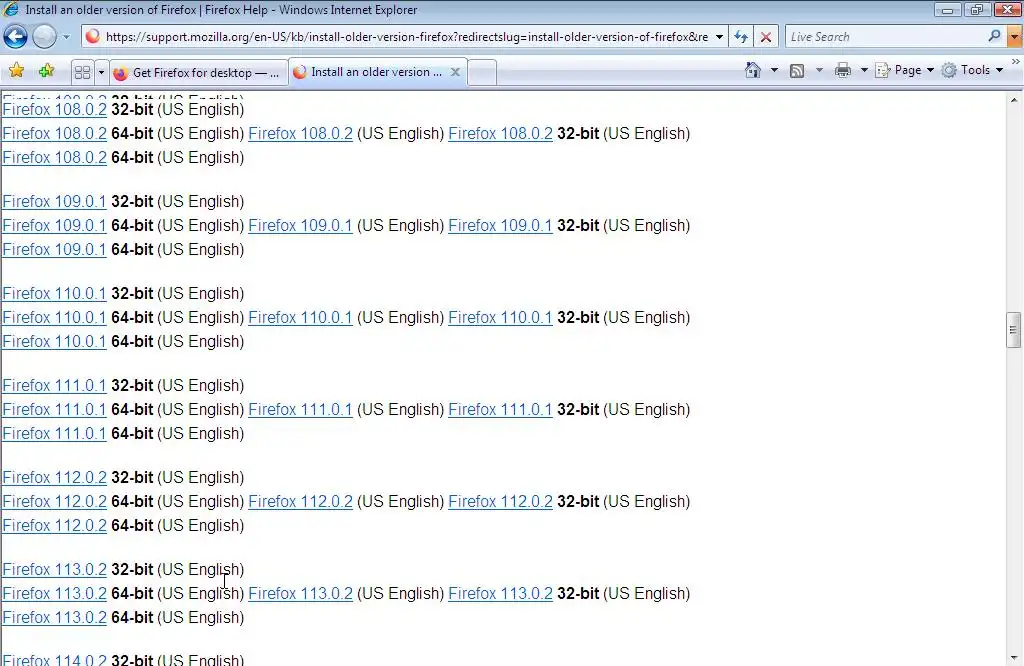Open a new blank tab
This screenshot has height=666, width=1024.
click(482, 72)
